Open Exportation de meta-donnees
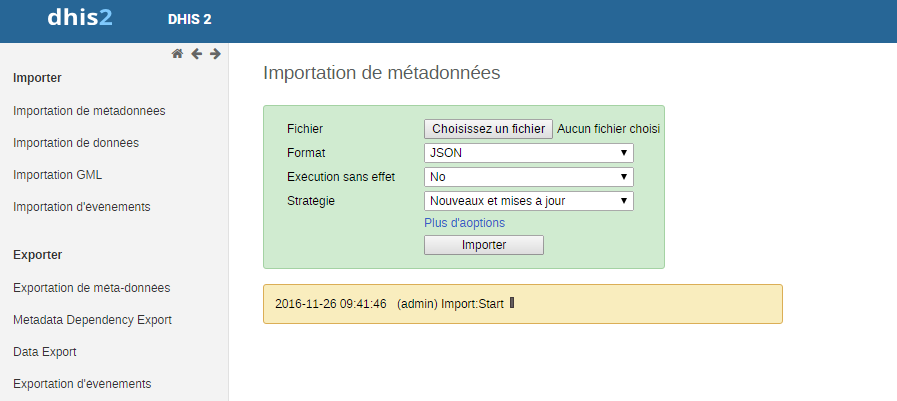The height and width of the screenshot is (401, 897). pyautogui.click(x=91, y=288)
